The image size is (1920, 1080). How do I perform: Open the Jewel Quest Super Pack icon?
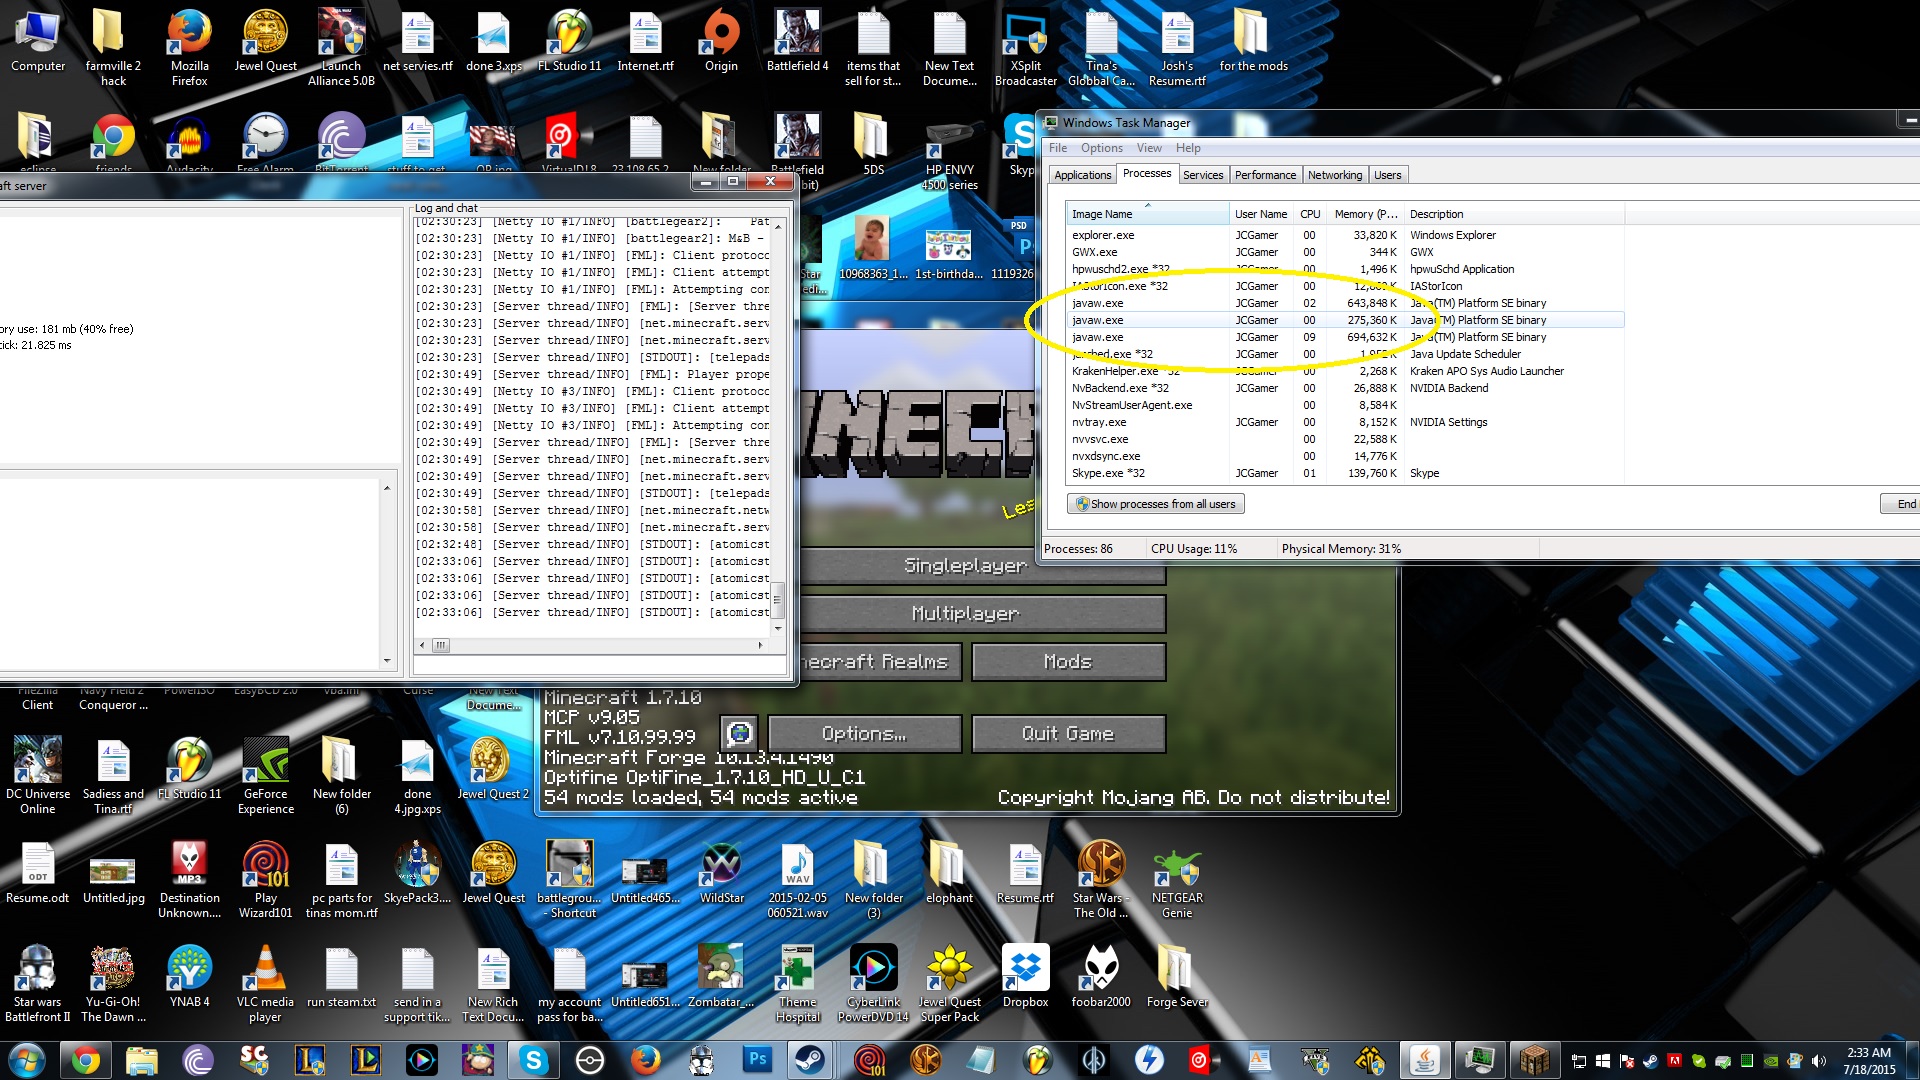[x=949, y=984]
